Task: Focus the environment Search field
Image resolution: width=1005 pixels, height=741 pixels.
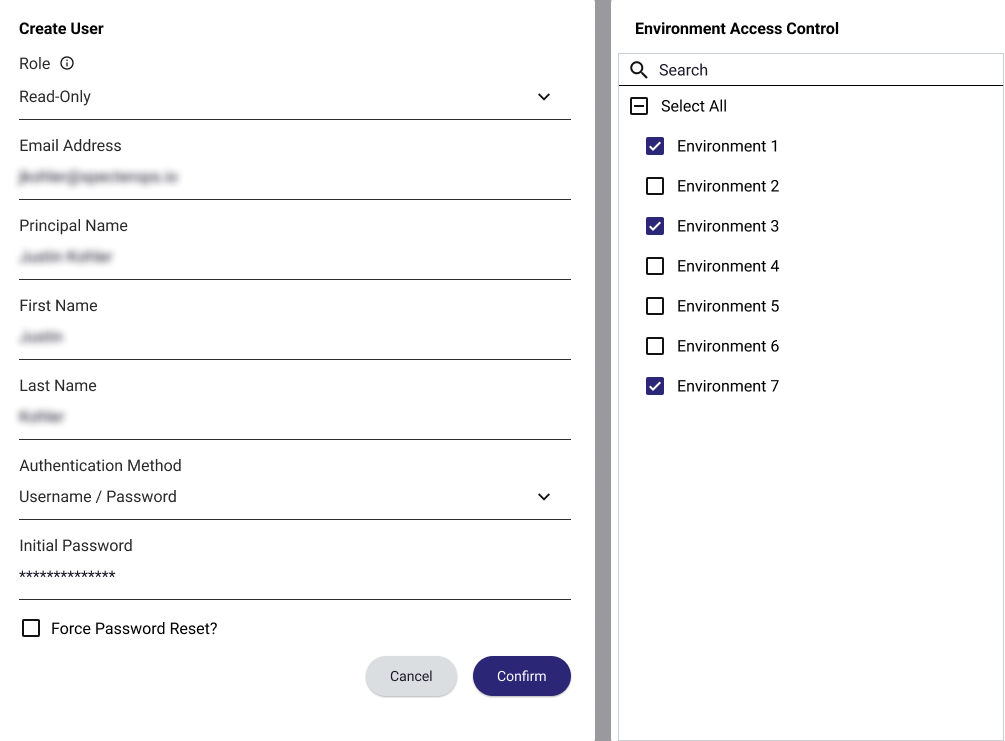Action: (820, 70)
